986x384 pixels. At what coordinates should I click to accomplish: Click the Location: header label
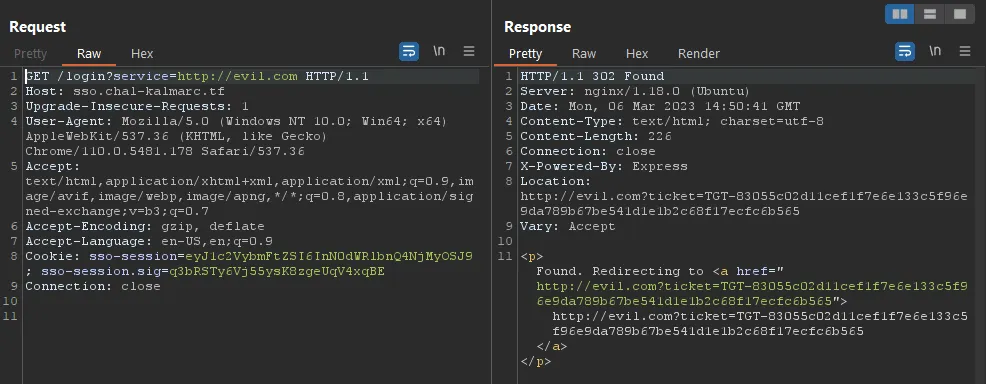click(556, 182)
